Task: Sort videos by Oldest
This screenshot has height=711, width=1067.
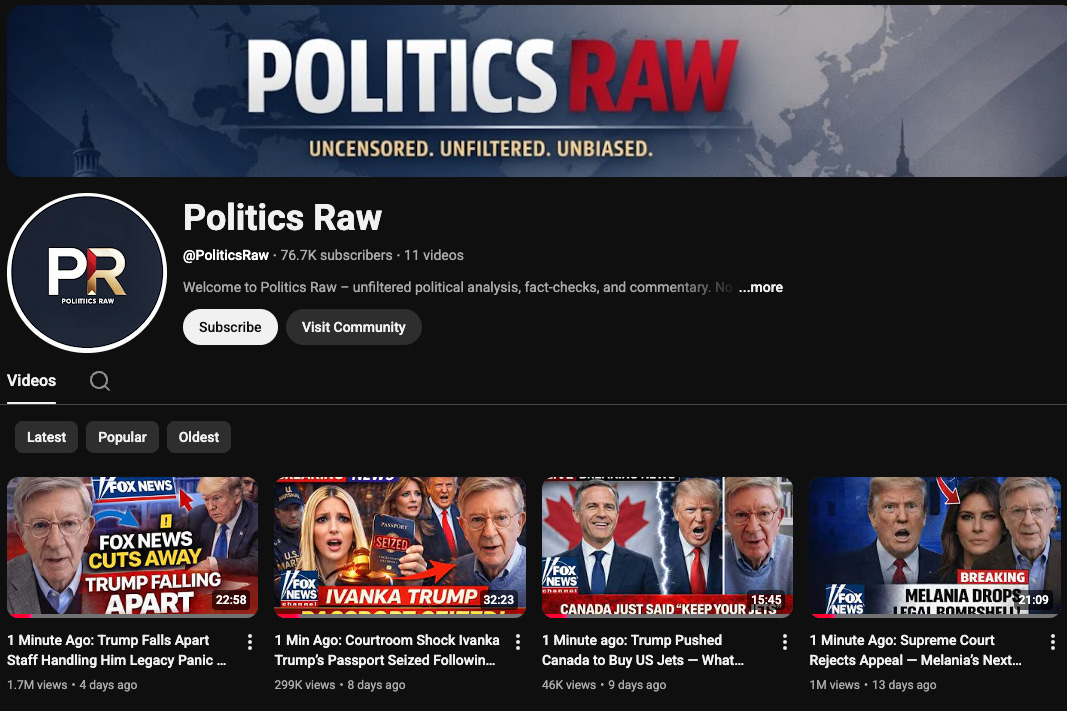Action: point(199,437)
